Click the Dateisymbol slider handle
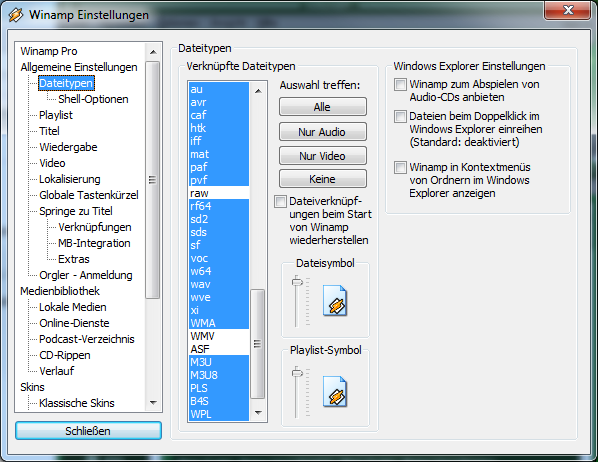The image size is (598, 462). point(297,282)
